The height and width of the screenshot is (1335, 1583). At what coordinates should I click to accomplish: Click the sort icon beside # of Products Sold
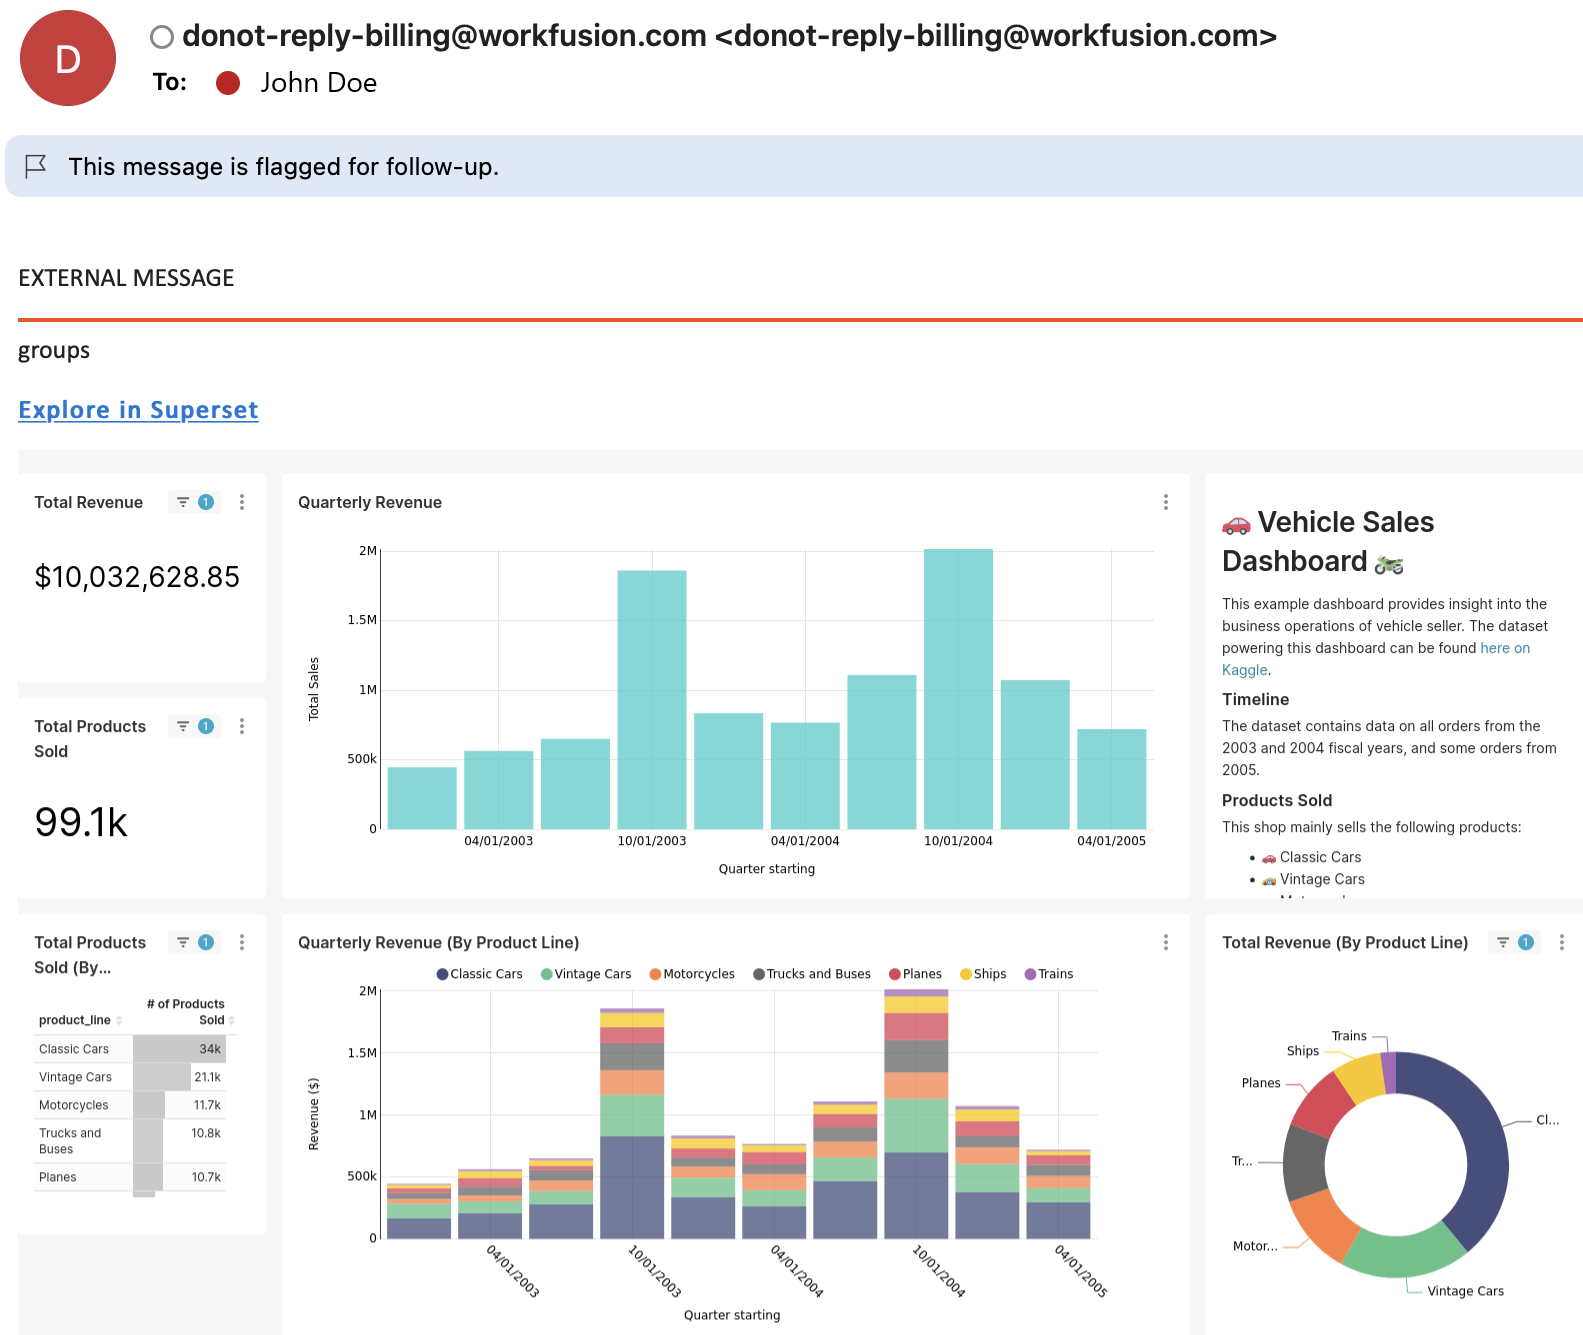tap(231, 1020)
